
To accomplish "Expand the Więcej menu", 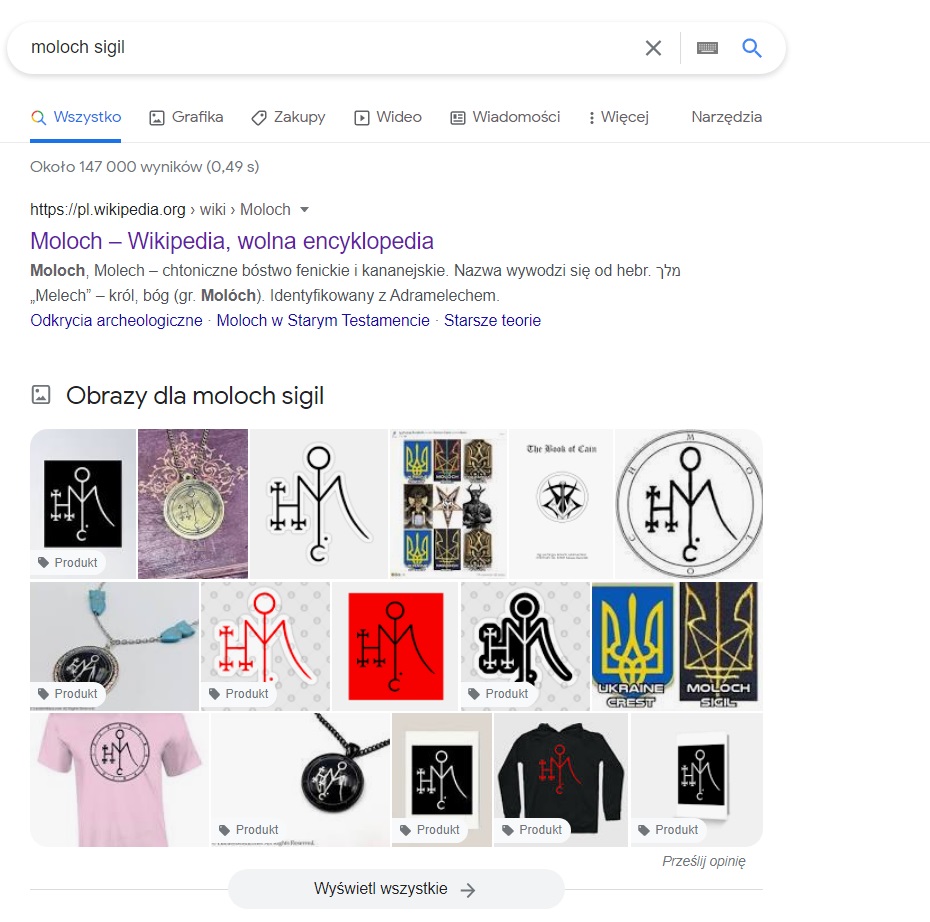I will [619, 117].
